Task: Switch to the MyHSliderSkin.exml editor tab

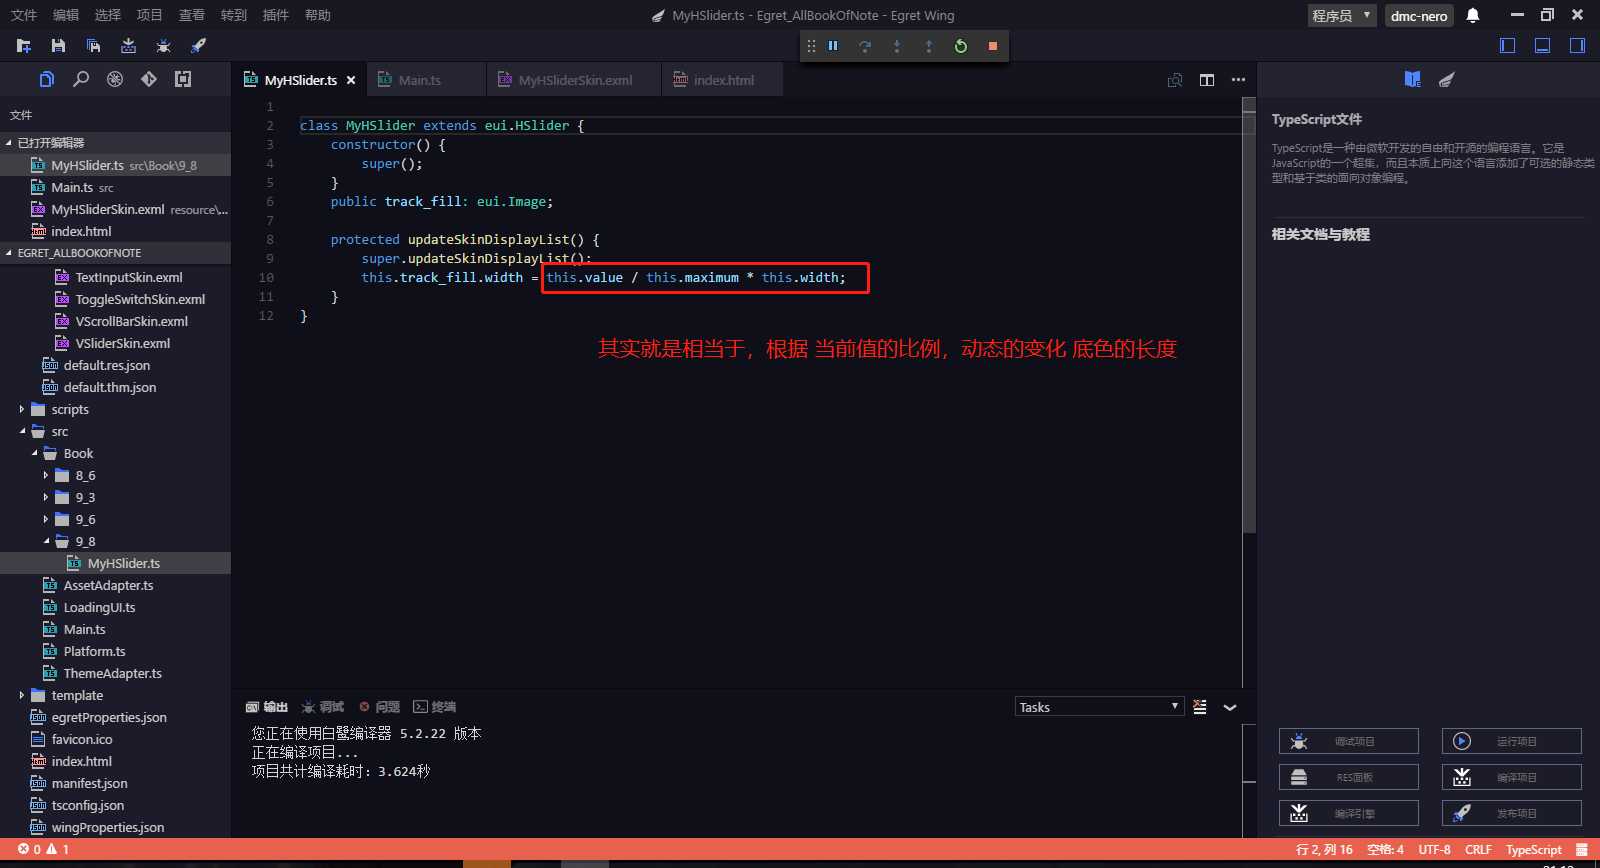Action: coord(574,80)
